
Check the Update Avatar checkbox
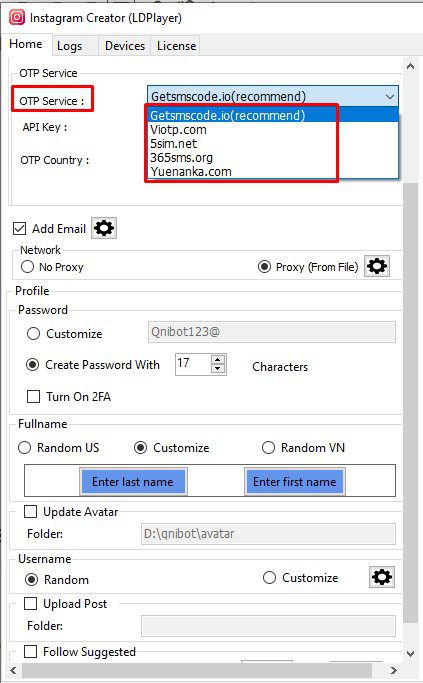[30, 511]
